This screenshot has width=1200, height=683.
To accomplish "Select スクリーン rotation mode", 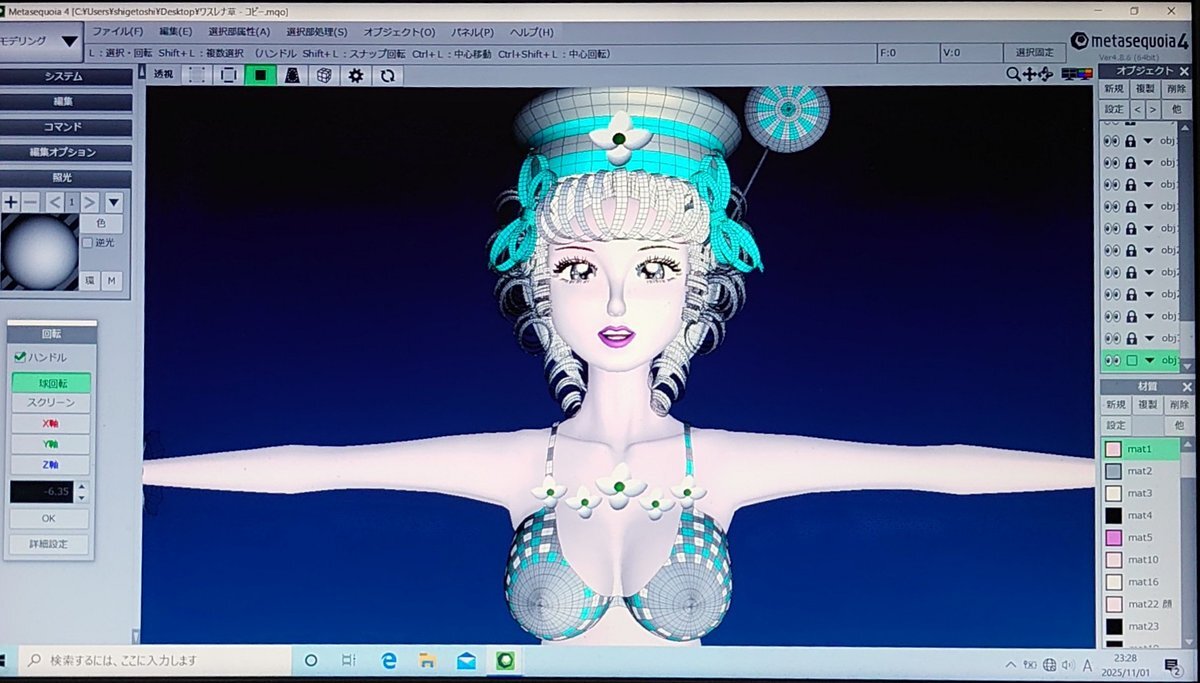I will coord(50,403).
